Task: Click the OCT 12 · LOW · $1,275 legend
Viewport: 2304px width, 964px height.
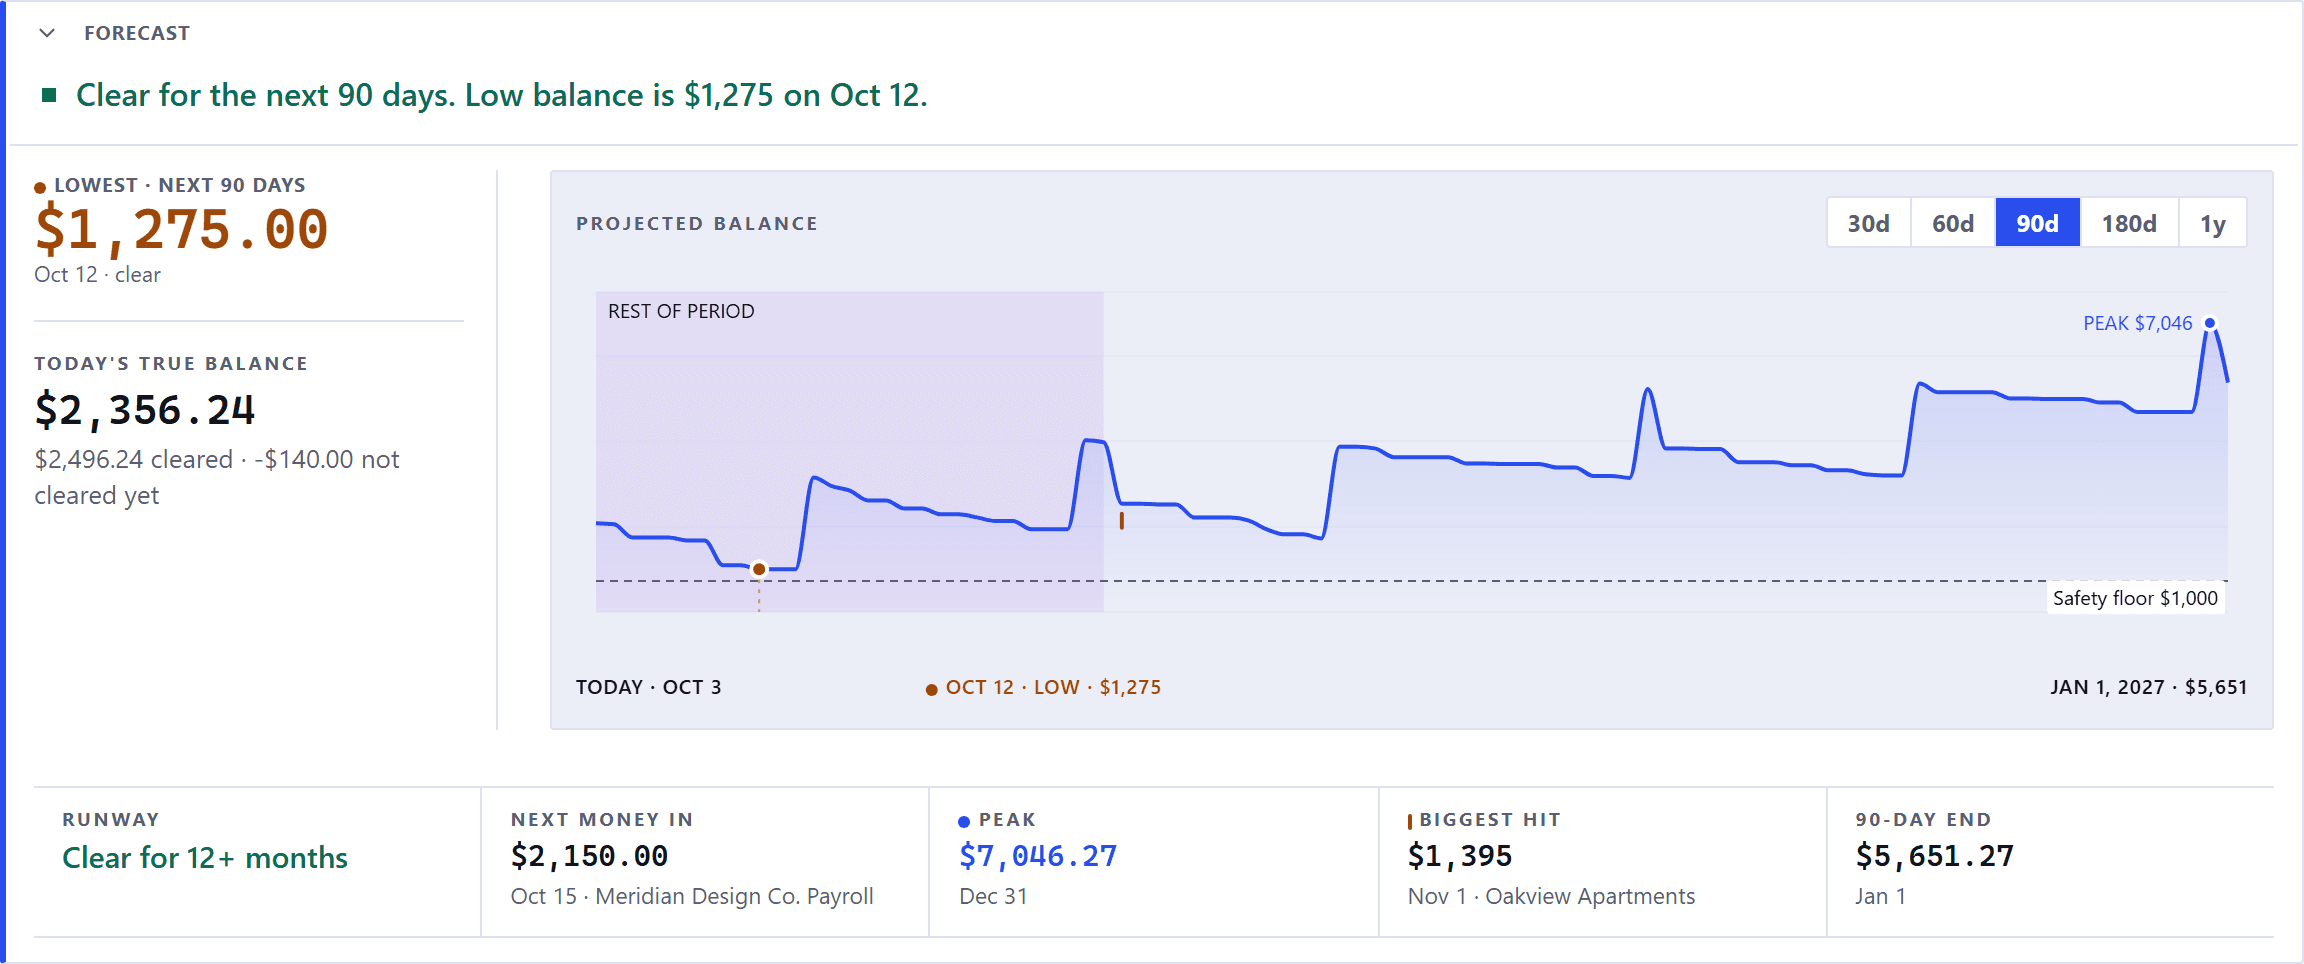Action: 1043,687
